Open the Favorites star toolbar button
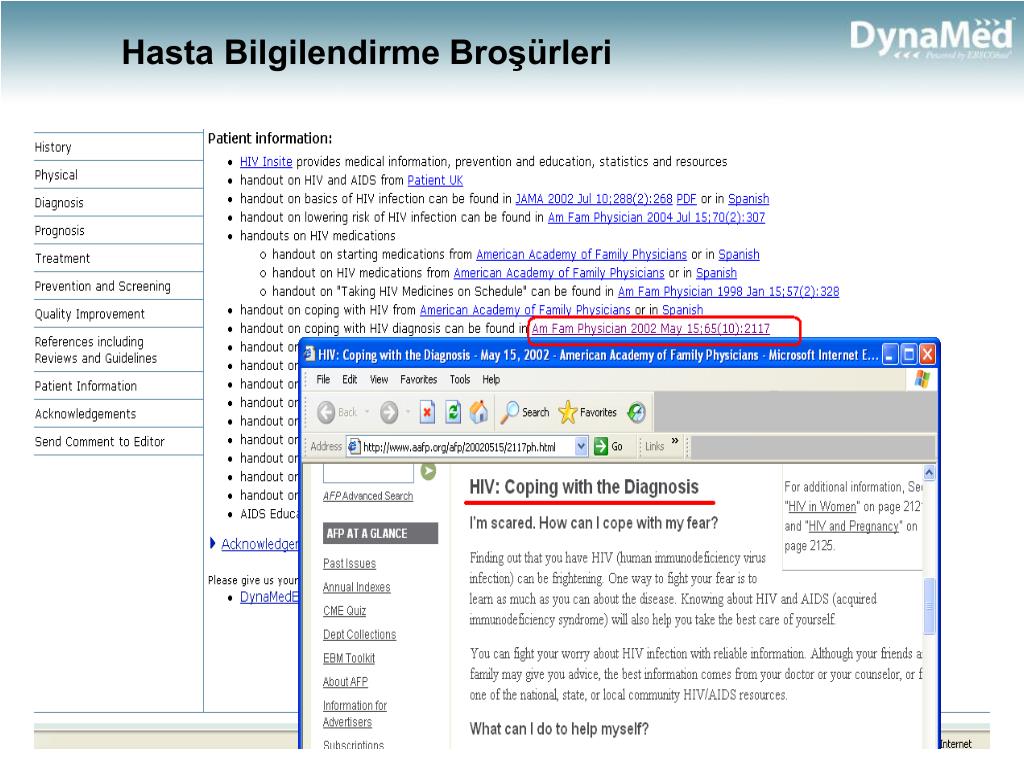 pos(588,412)
